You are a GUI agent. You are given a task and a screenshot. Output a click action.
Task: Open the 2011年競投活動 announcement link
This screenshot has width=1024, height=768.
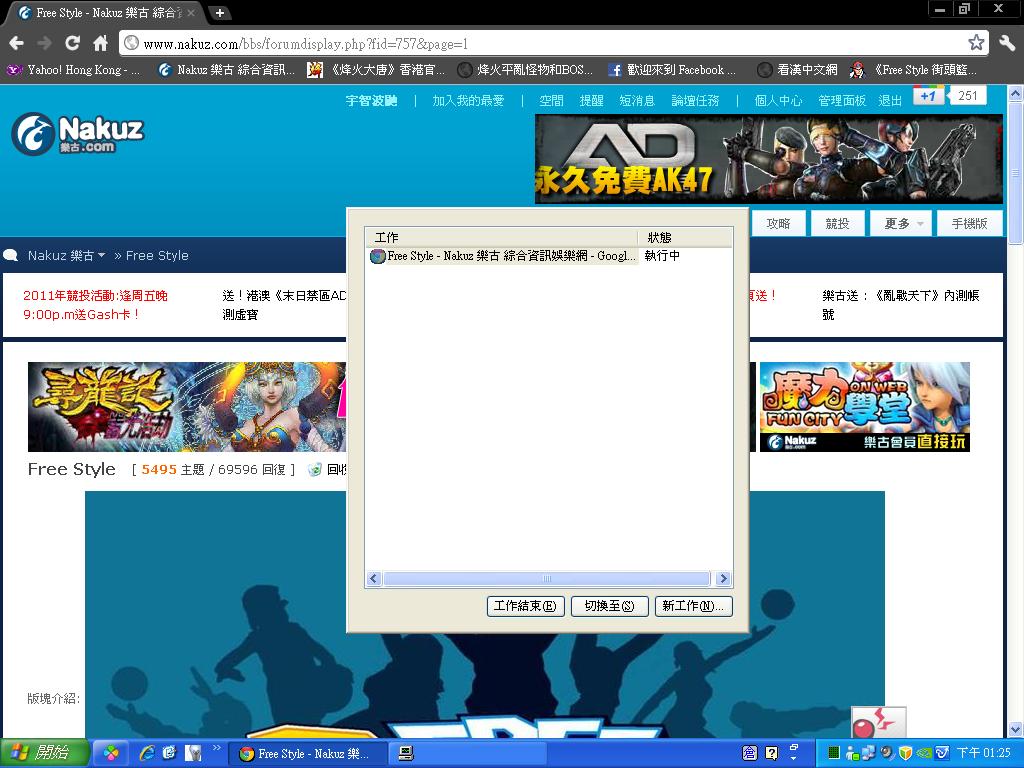click(x=95, y=305)
